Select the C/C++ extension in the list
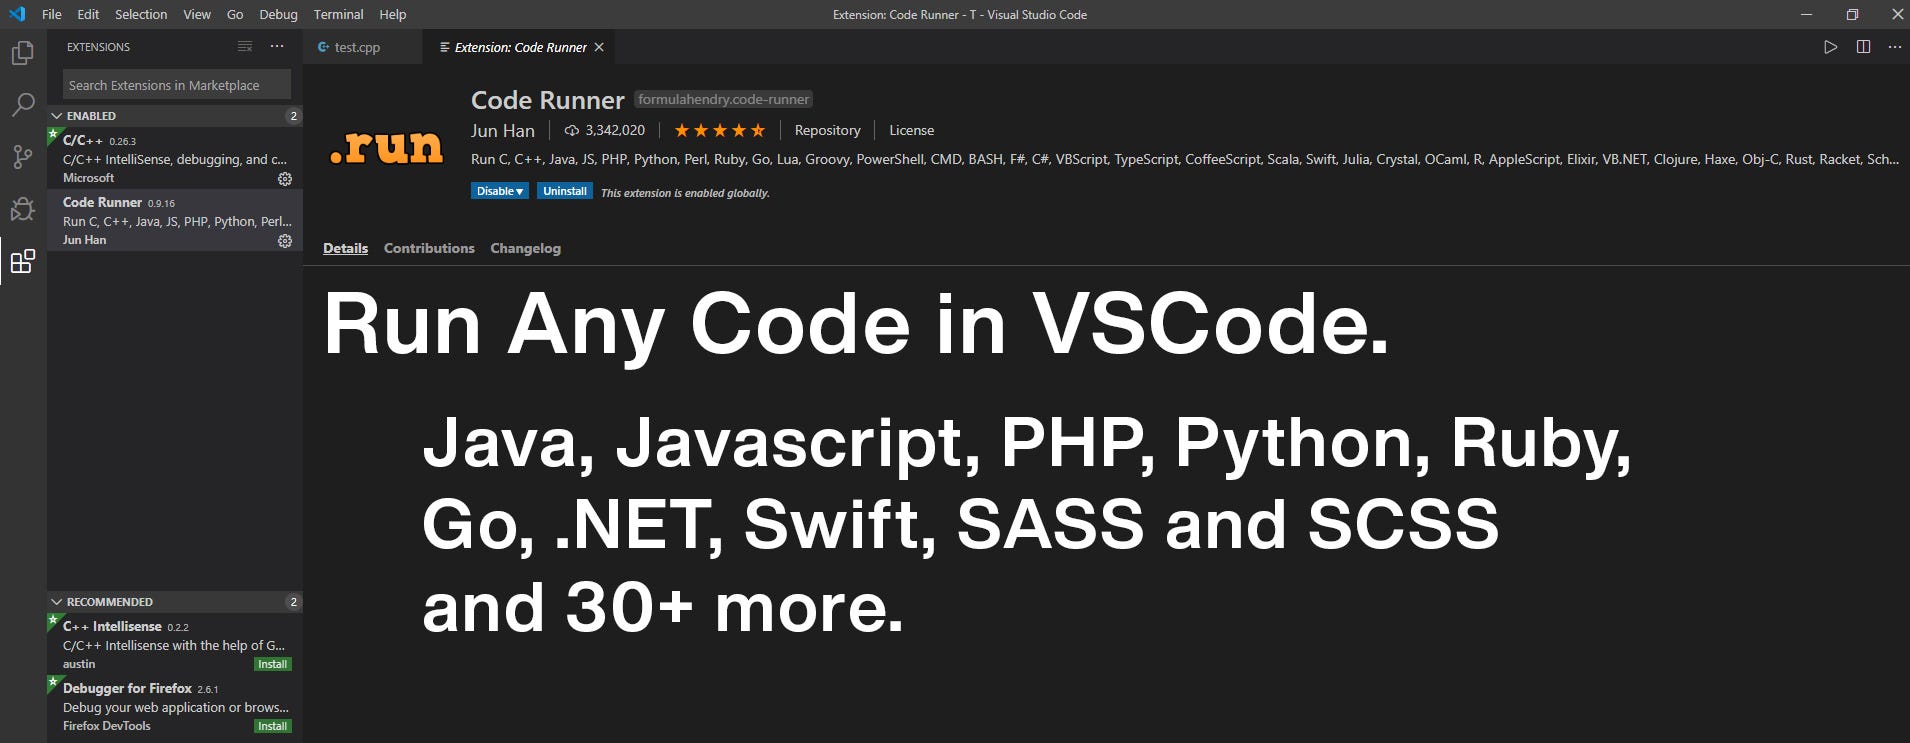 click(175, 158)
